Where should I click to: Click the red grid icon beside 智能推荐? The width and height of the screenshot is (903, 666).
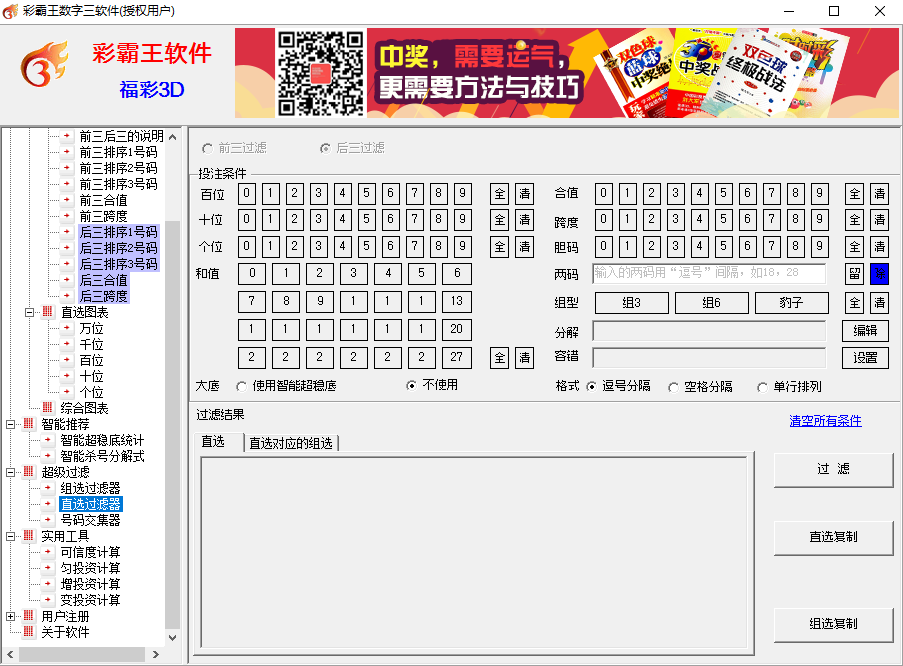(29, 424)
